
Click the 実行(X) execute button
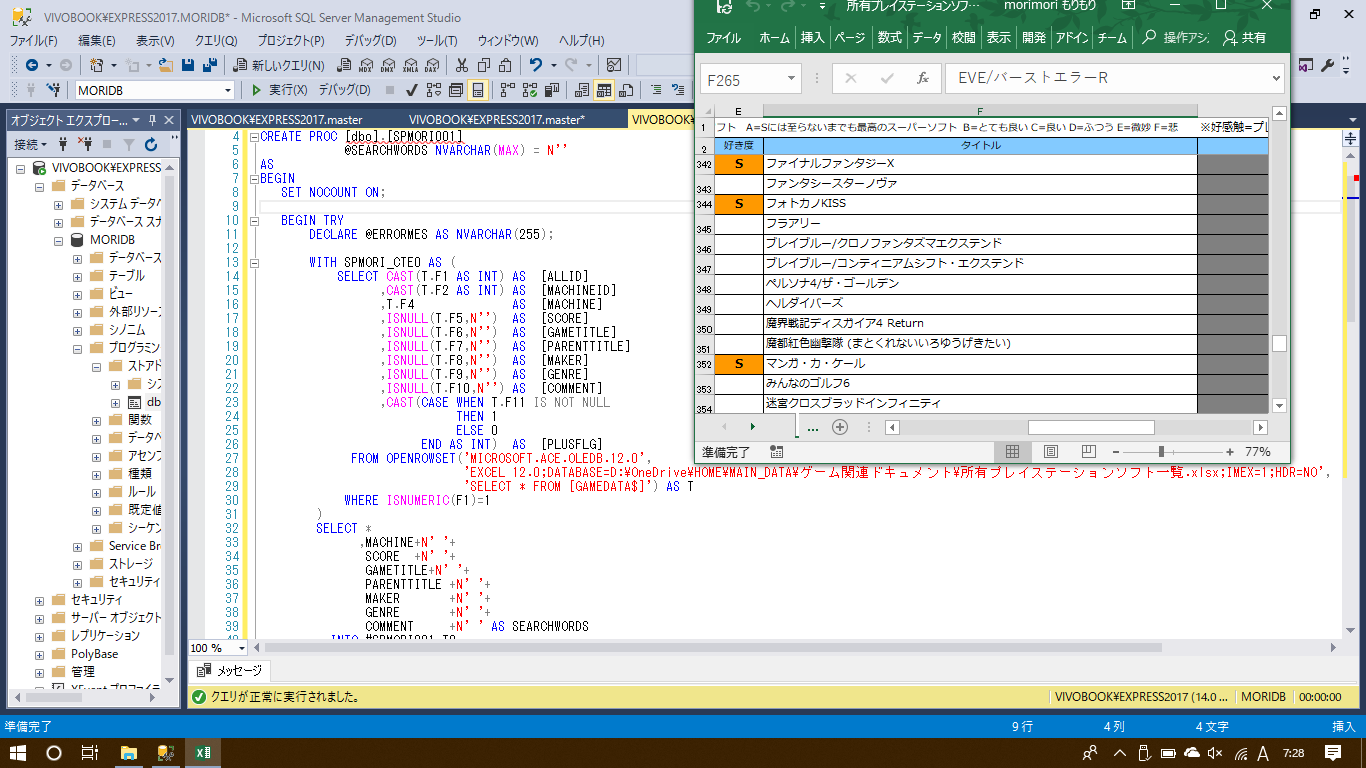pos(279,90)
